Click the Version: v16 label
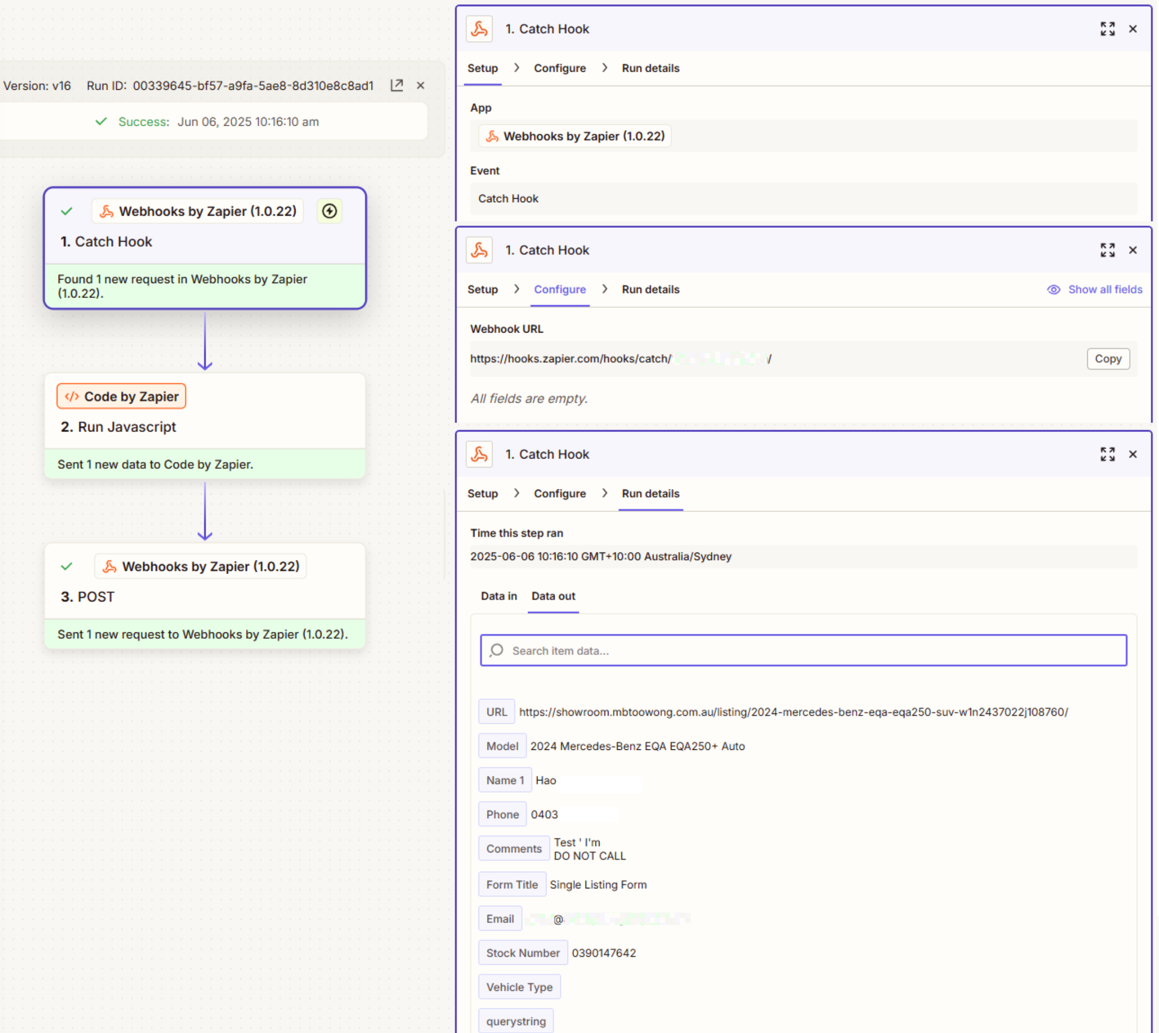 click(x=37, y=86)
